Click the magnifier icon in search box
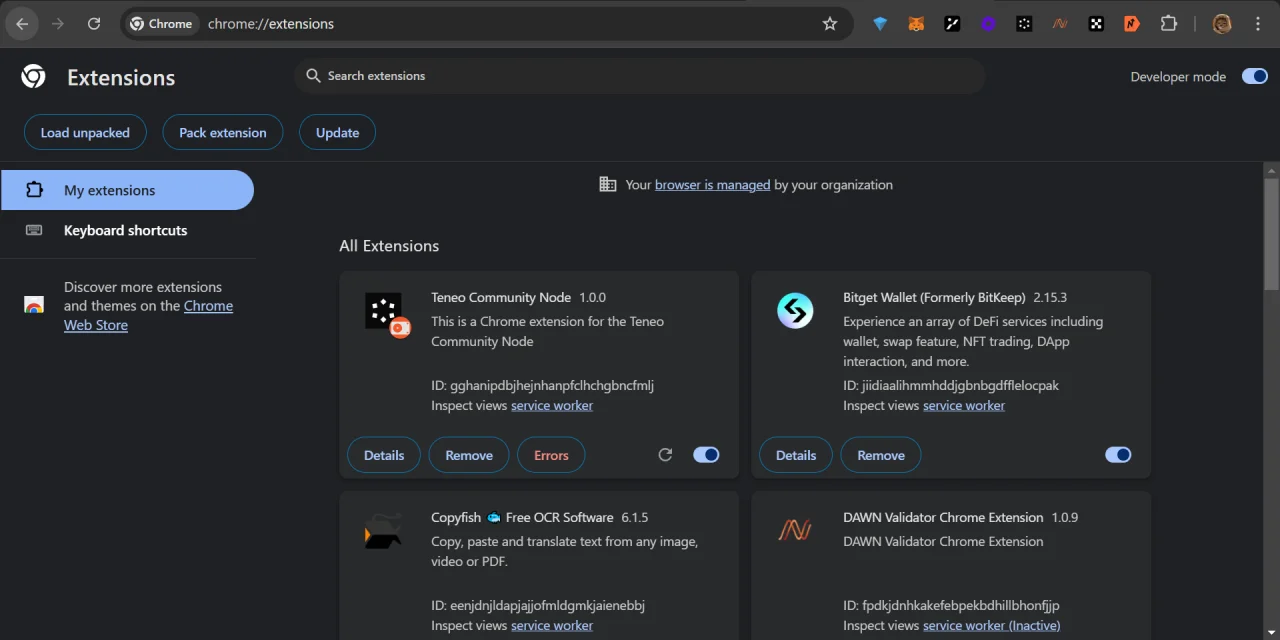 point(314,76)
